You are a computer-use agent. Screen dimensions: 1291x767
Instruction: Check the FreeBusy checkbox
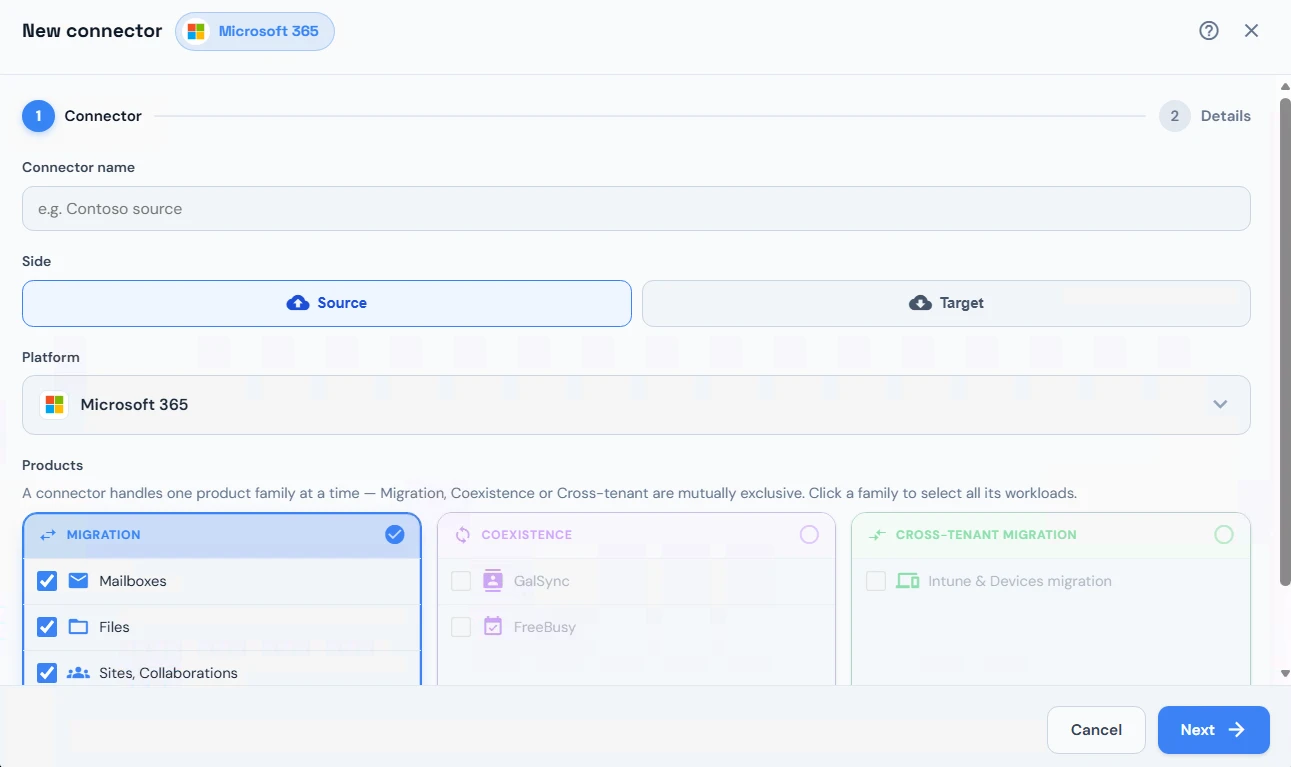(461, 627)
